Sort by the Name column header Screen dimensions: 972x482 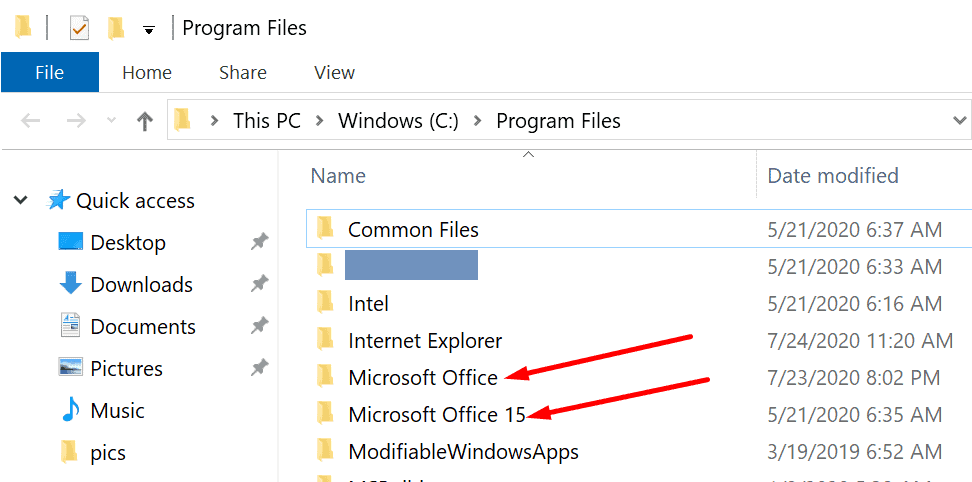click(x=338, y=176)
